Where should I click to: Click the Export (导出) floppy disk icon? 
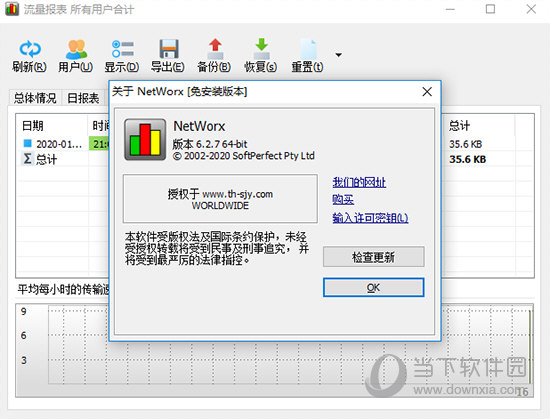[x=169, y=49]
